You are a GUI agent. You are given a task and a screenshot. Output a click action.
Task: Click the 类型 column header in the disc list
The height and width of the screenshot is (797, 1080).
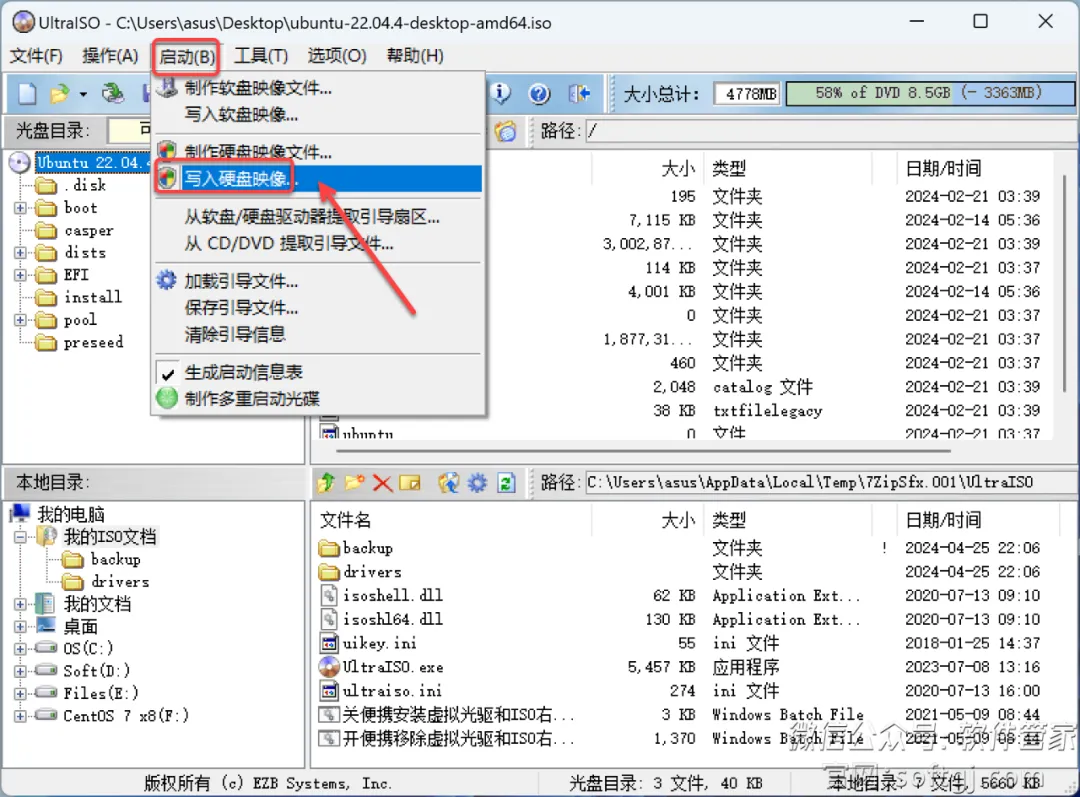pos(788,168)
